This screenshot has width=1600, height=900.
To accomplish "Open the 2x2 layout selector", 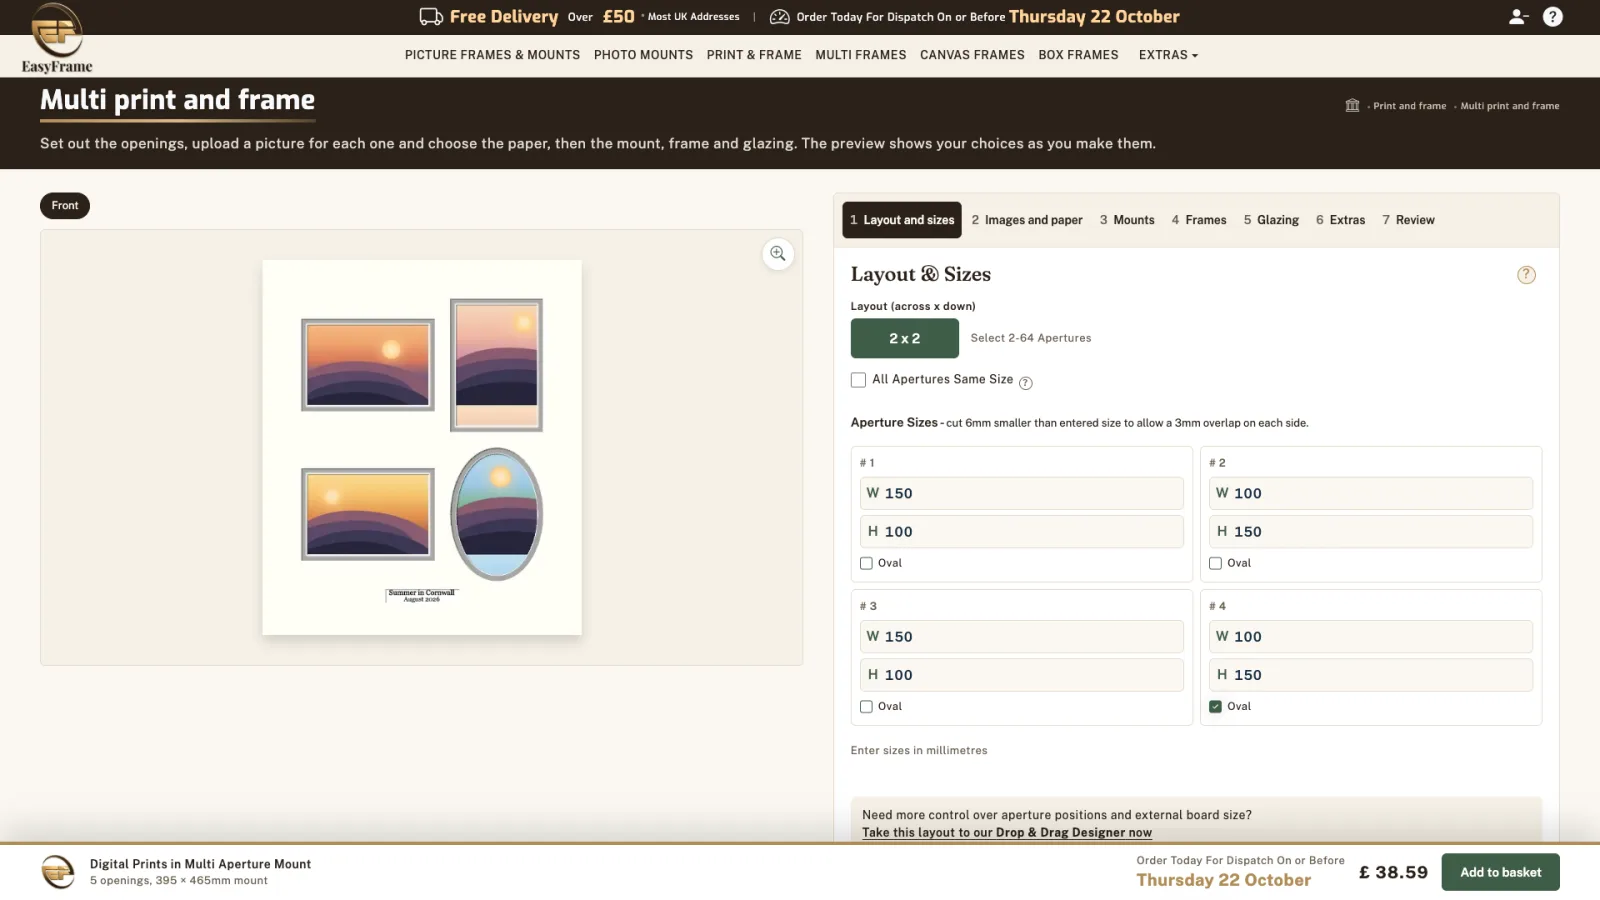I will (x=905, y=339).
